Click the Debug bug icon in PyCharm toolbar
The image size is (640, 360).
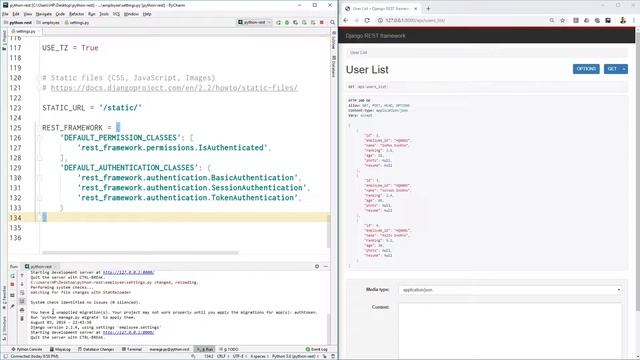tap(287, 22)
